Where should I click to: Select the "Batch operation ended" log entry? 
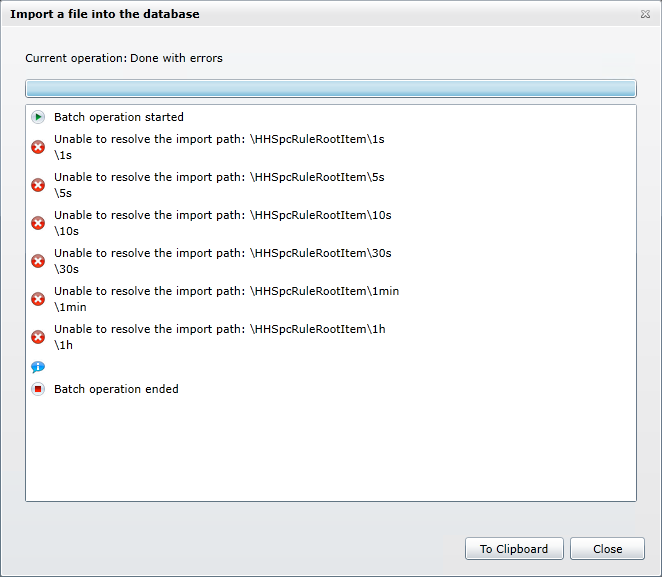[116, 389]
